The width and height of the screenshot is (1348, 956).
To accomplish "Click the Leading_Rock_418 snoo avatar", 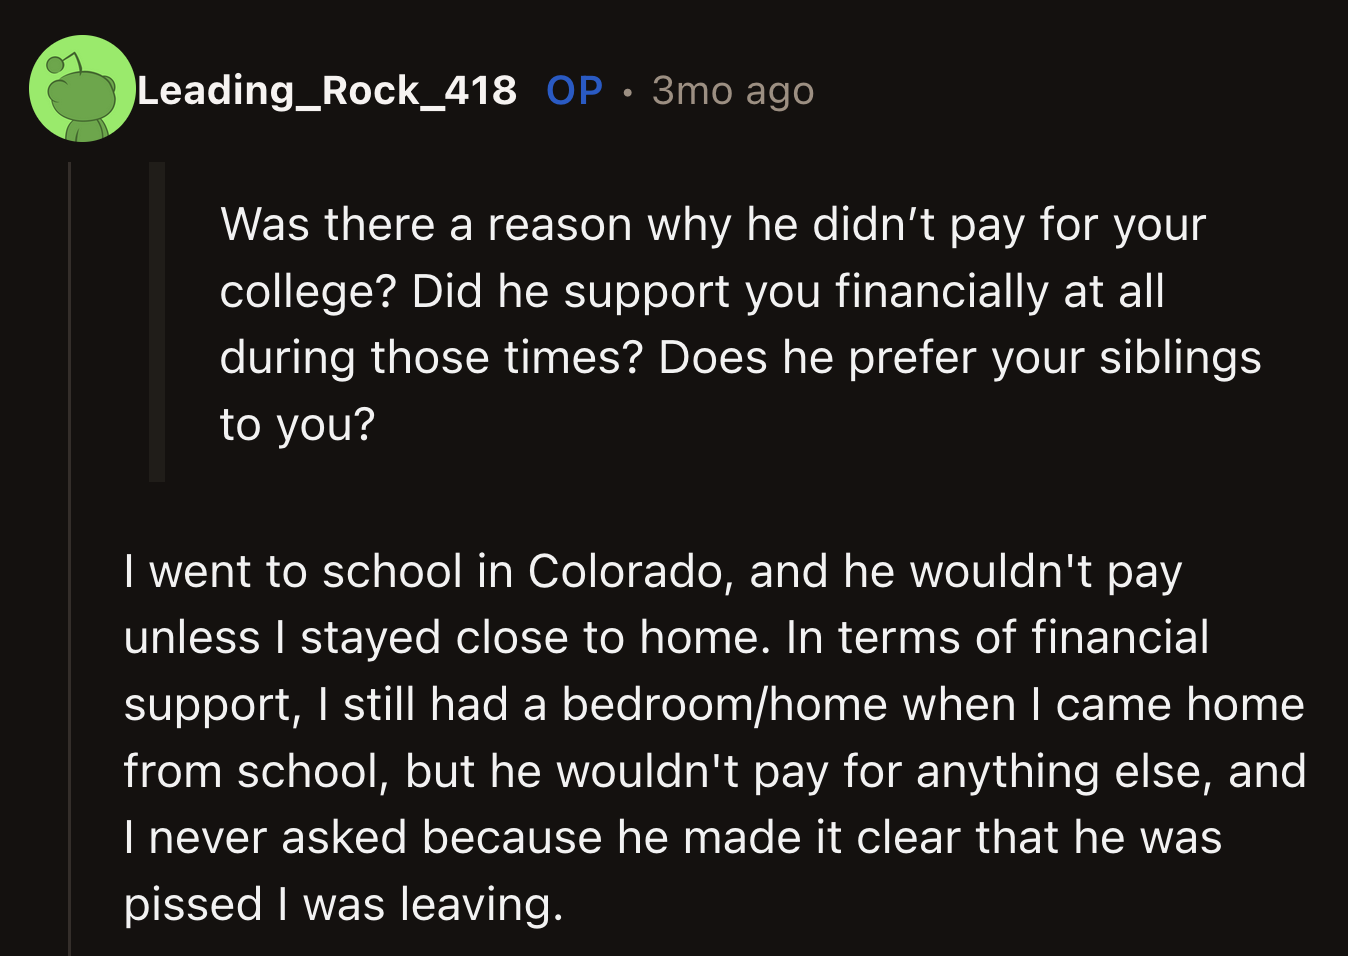I will click(x=81, y=86).
